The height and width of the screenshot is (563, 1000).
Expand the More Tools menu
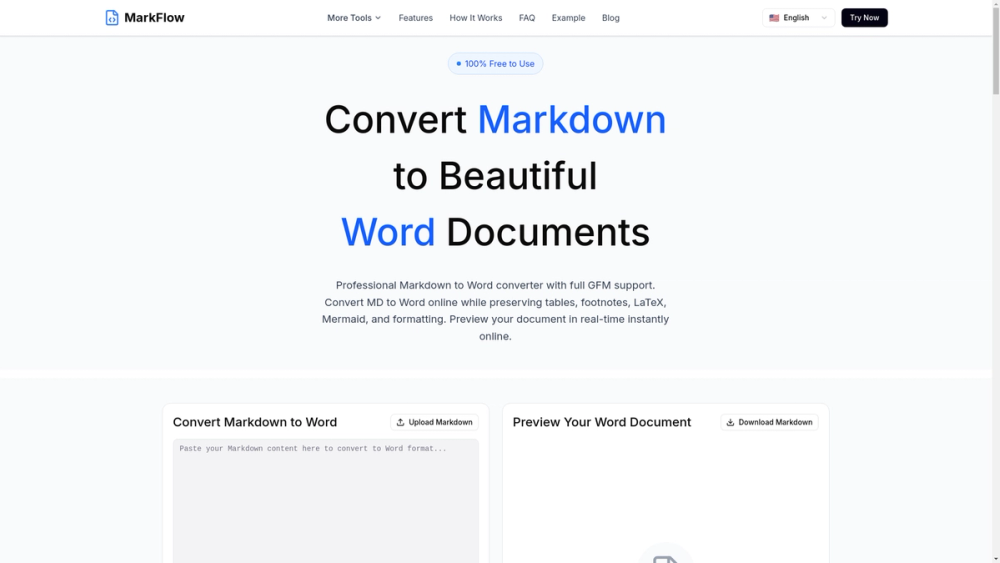pyautogui.click(x=354, y=18)
